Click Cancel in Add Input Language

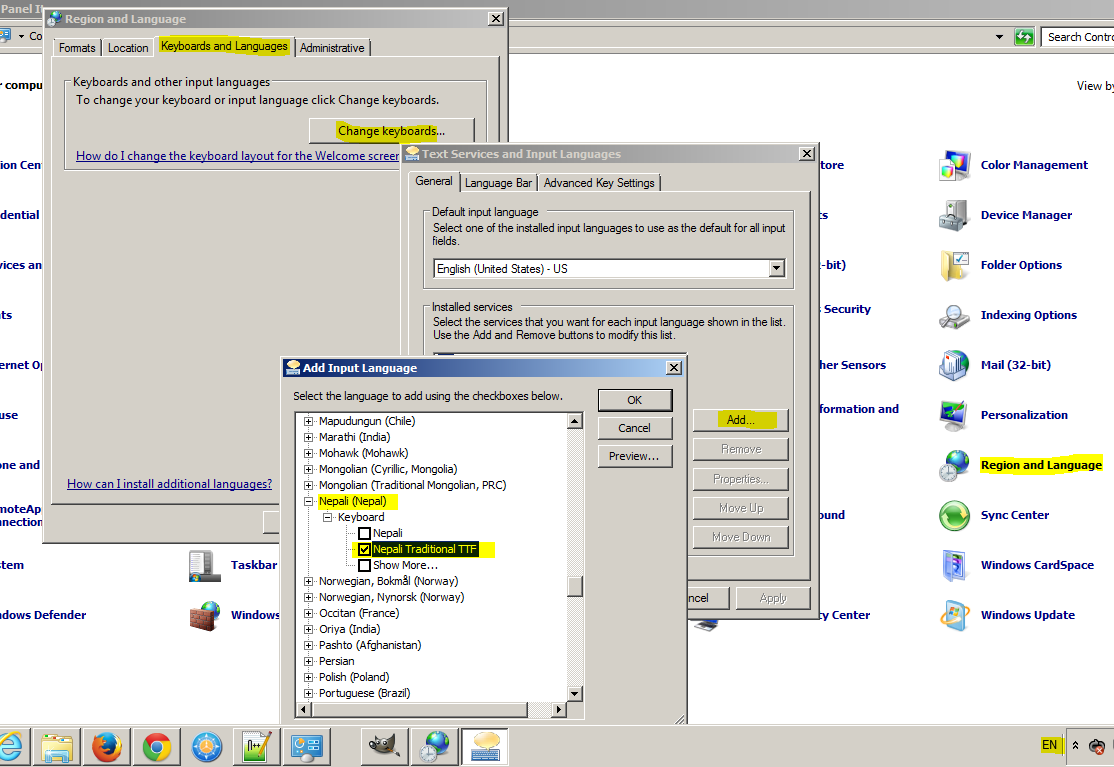coord(634,428)
